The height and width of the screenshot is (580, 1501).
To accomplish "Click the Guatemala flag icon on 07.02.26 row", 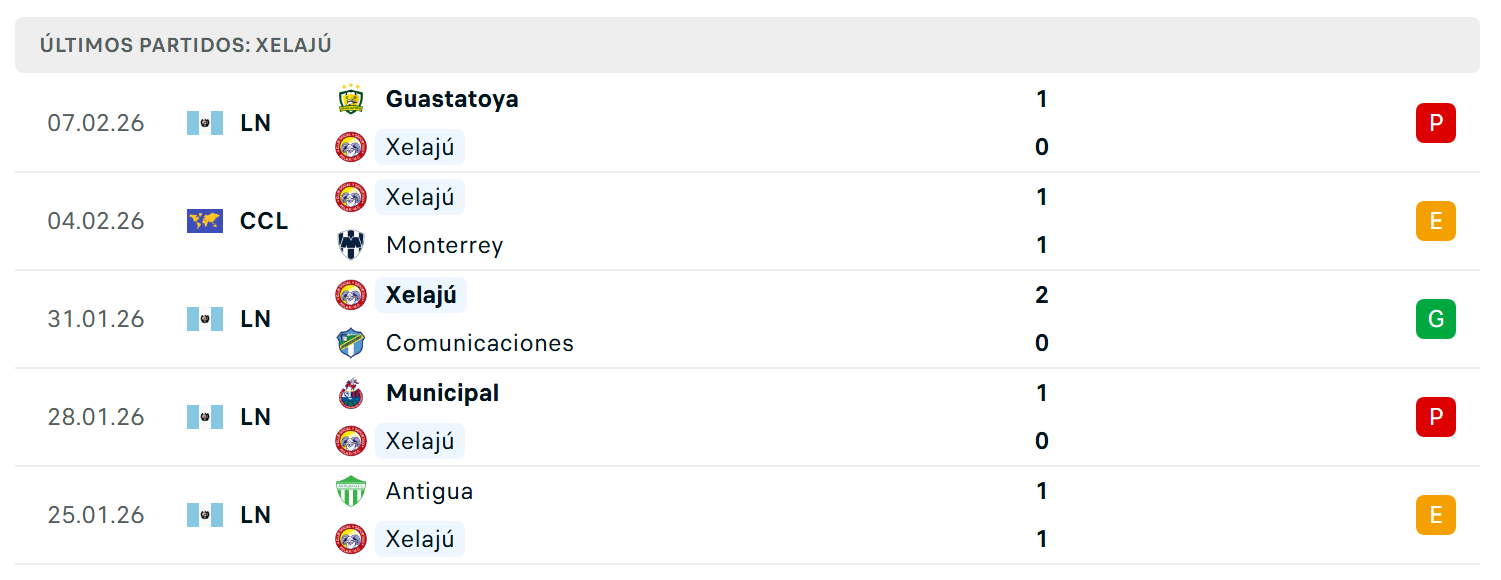I will click(x=205, y=123).
